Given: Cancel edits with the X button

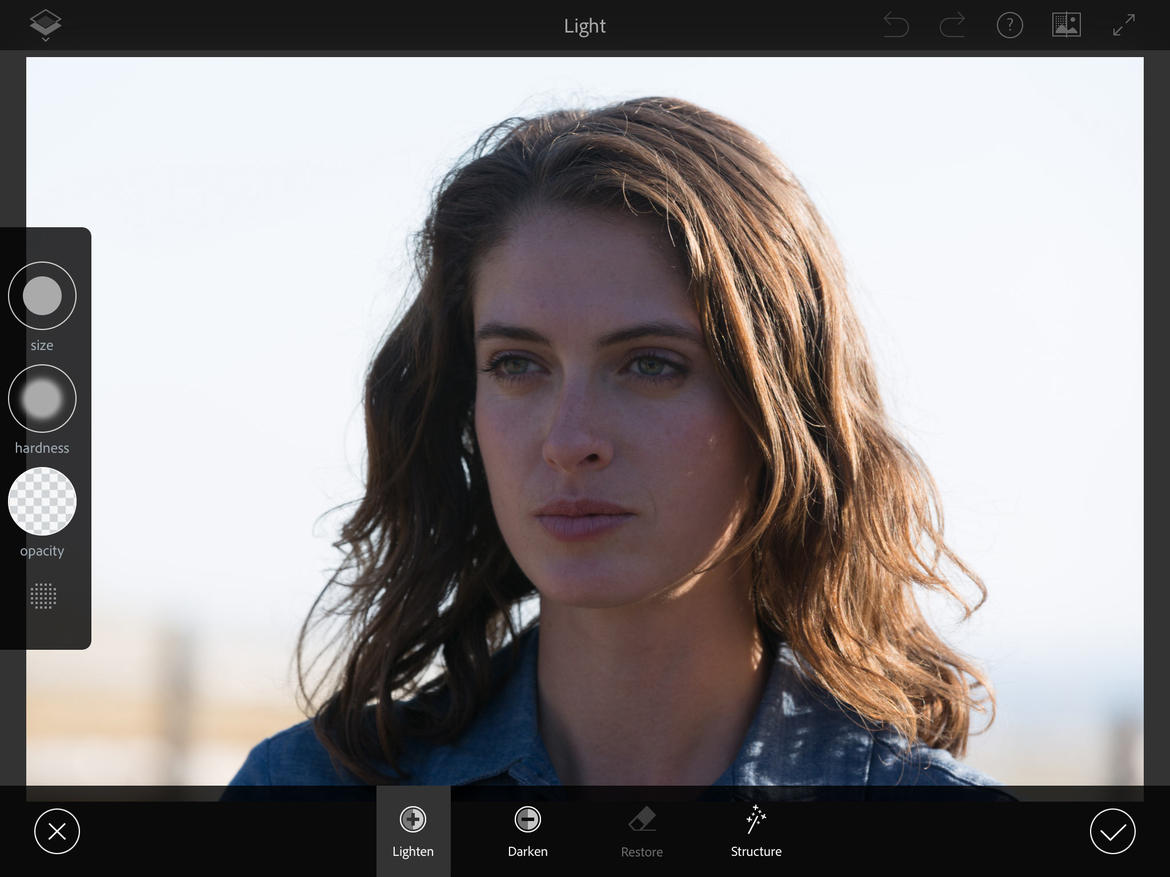Looking at the screenshot, I should [57, 831].
